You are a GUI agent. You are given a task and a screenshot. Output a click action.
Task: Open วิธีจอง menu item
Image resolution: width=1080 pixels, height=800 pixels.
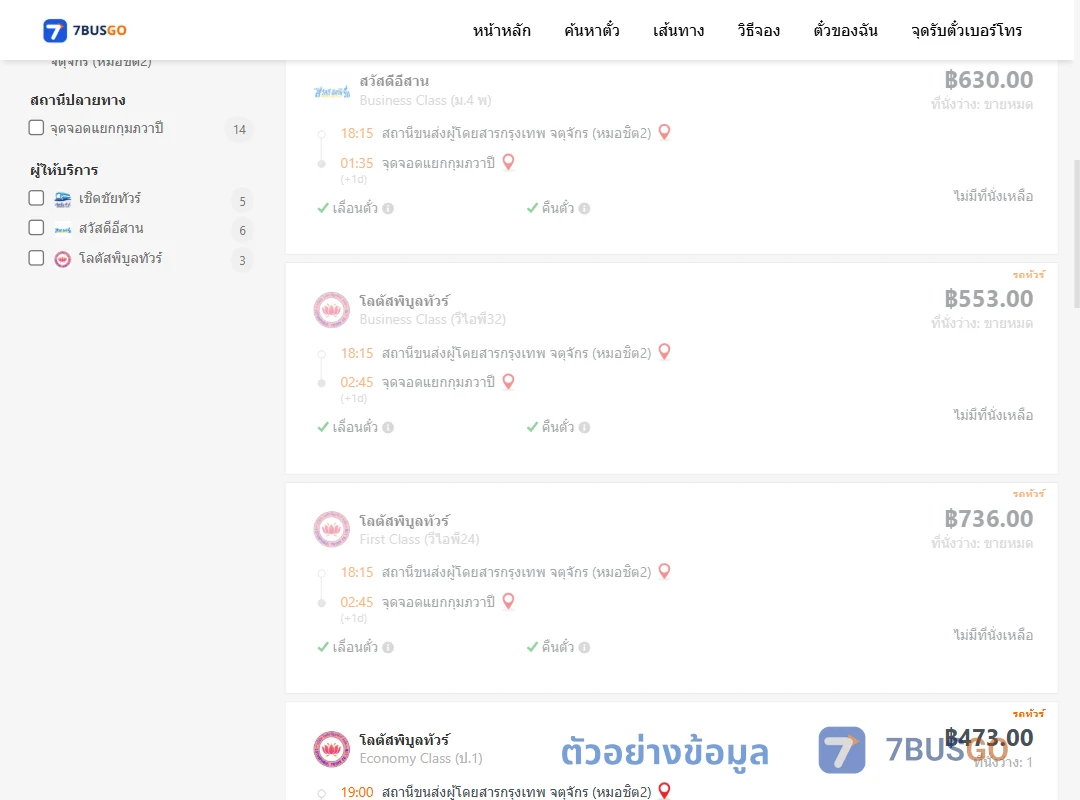click(x=758, y=30)
